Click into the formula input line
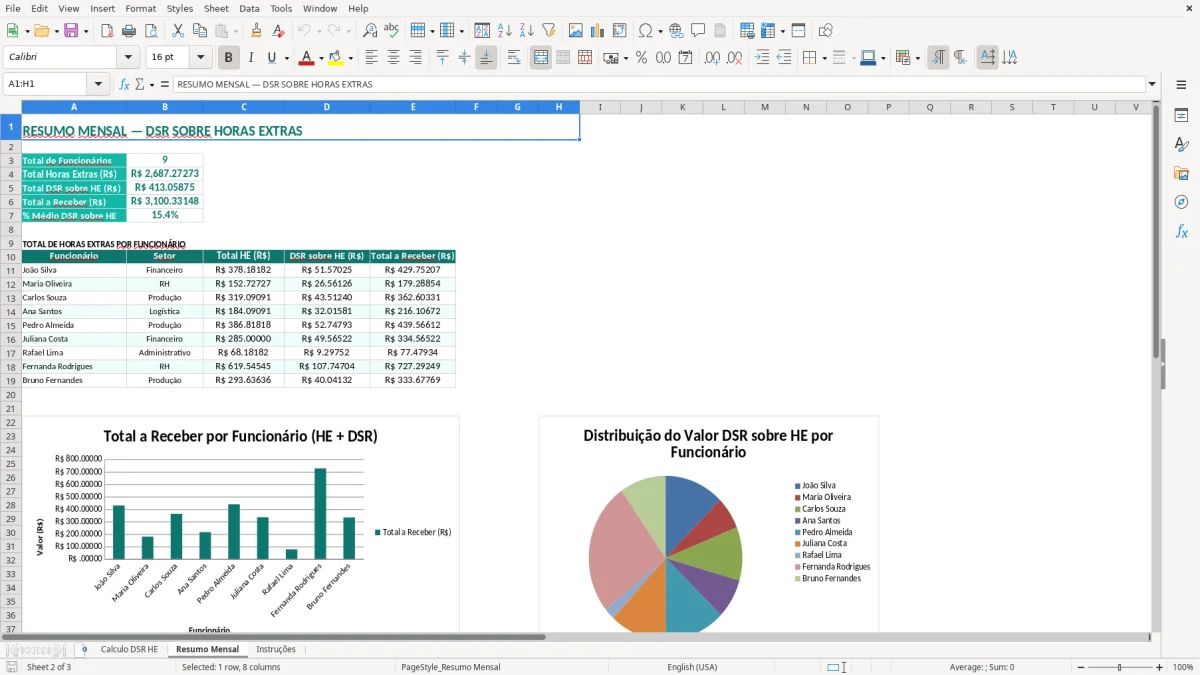 coord(658,84)
